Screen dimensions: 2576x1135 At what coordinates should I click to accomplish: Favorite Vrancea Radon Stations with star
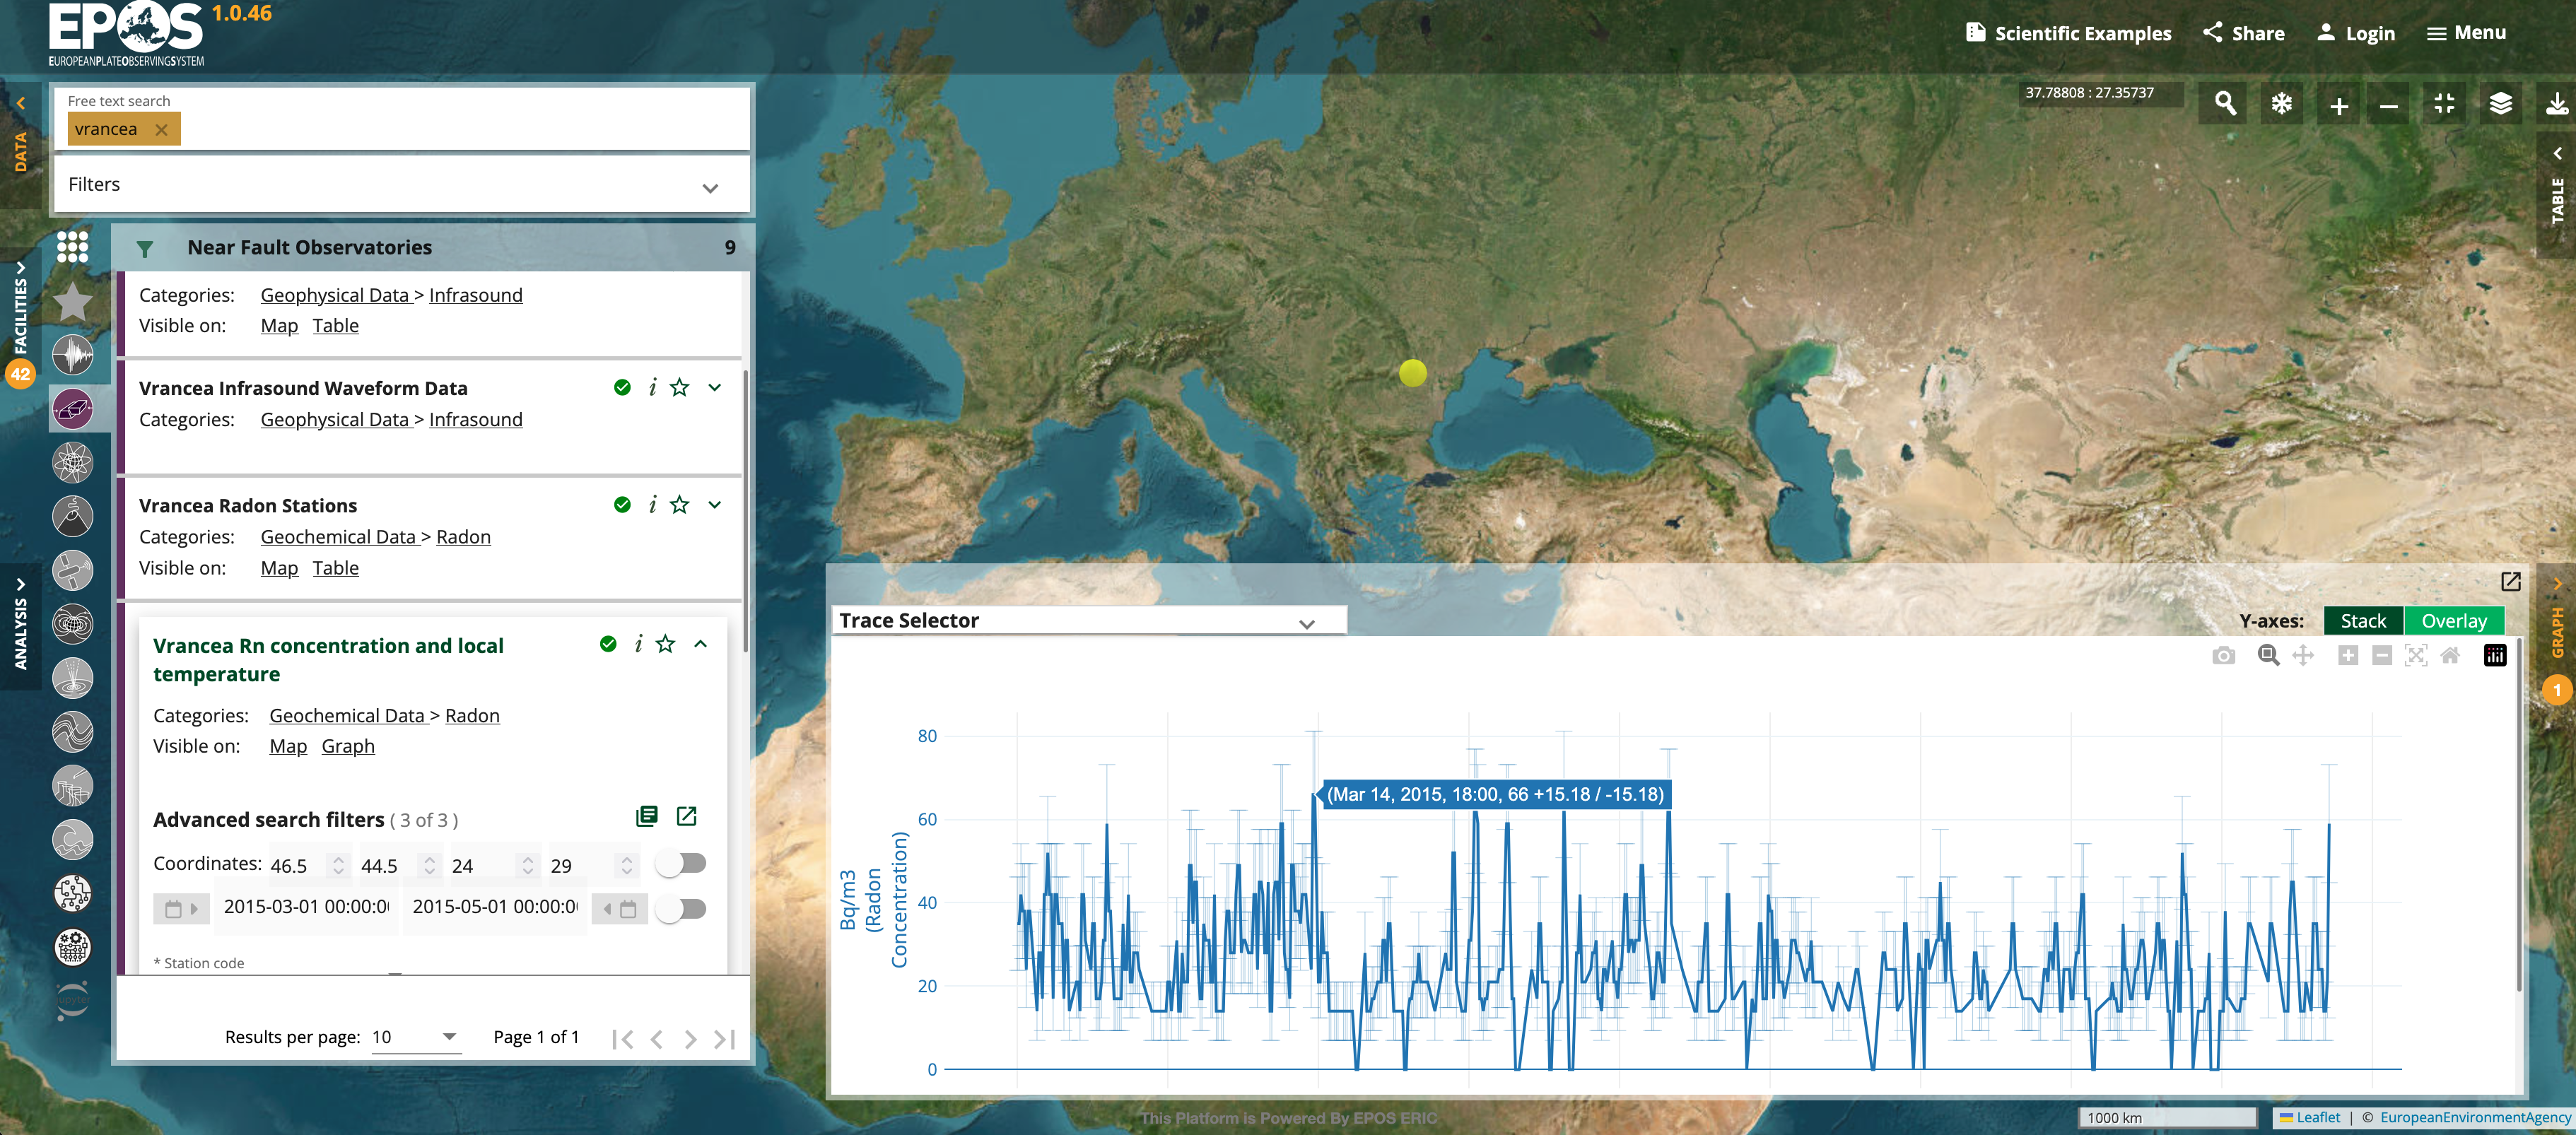coord(680,505)
